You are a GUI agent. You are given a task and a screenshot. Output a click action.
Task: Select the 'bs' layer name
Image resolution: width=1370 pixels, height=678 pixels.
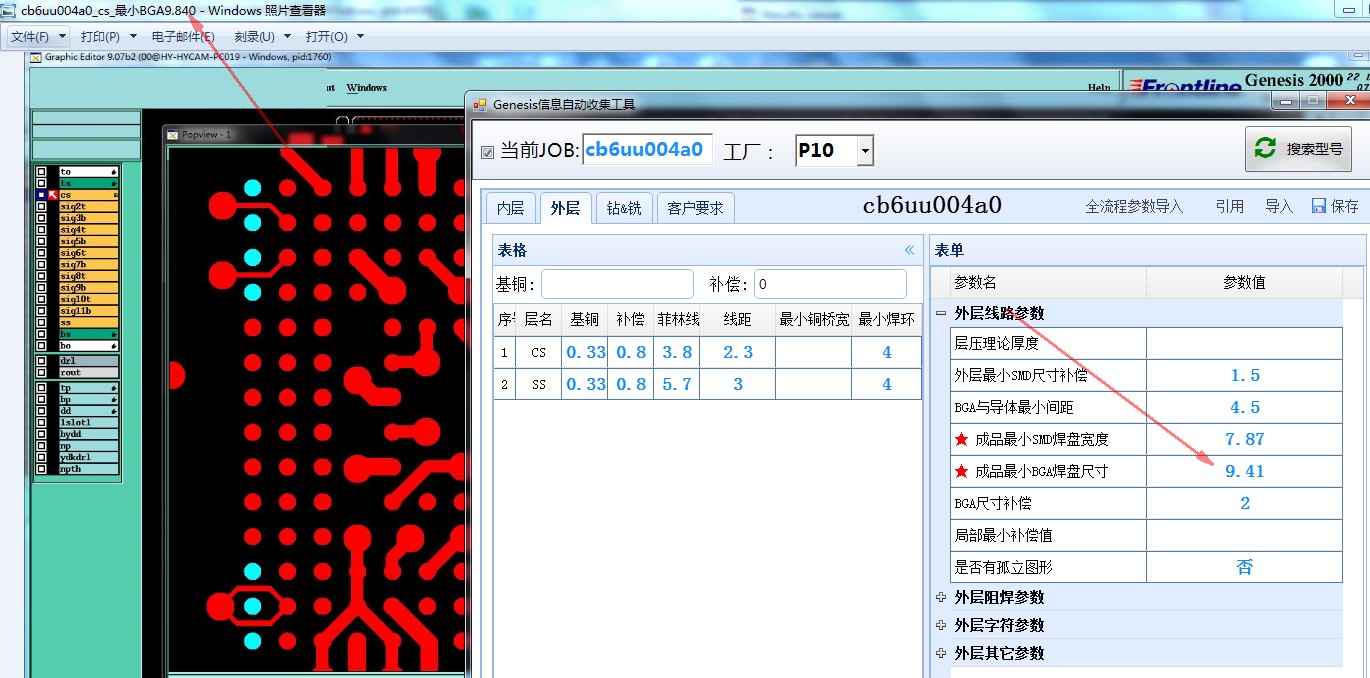click(88, 334)
